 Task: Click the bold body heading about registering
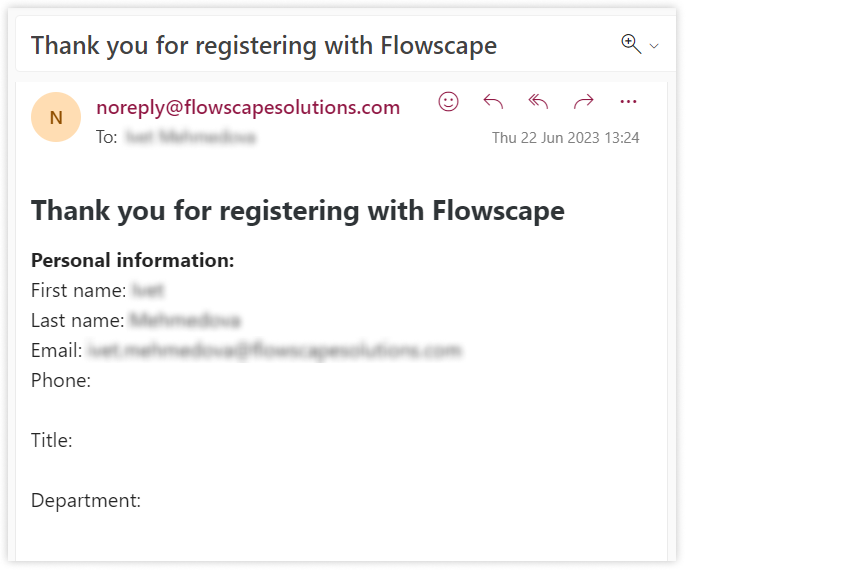pos(298,211)
